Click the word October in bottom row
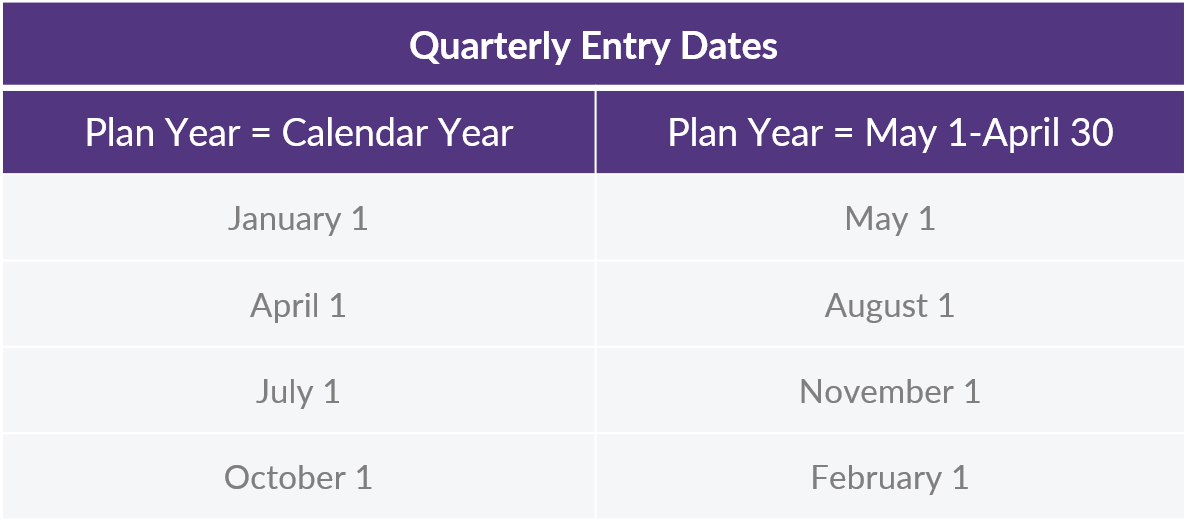Screen dimensions: 1190x522 285,477
